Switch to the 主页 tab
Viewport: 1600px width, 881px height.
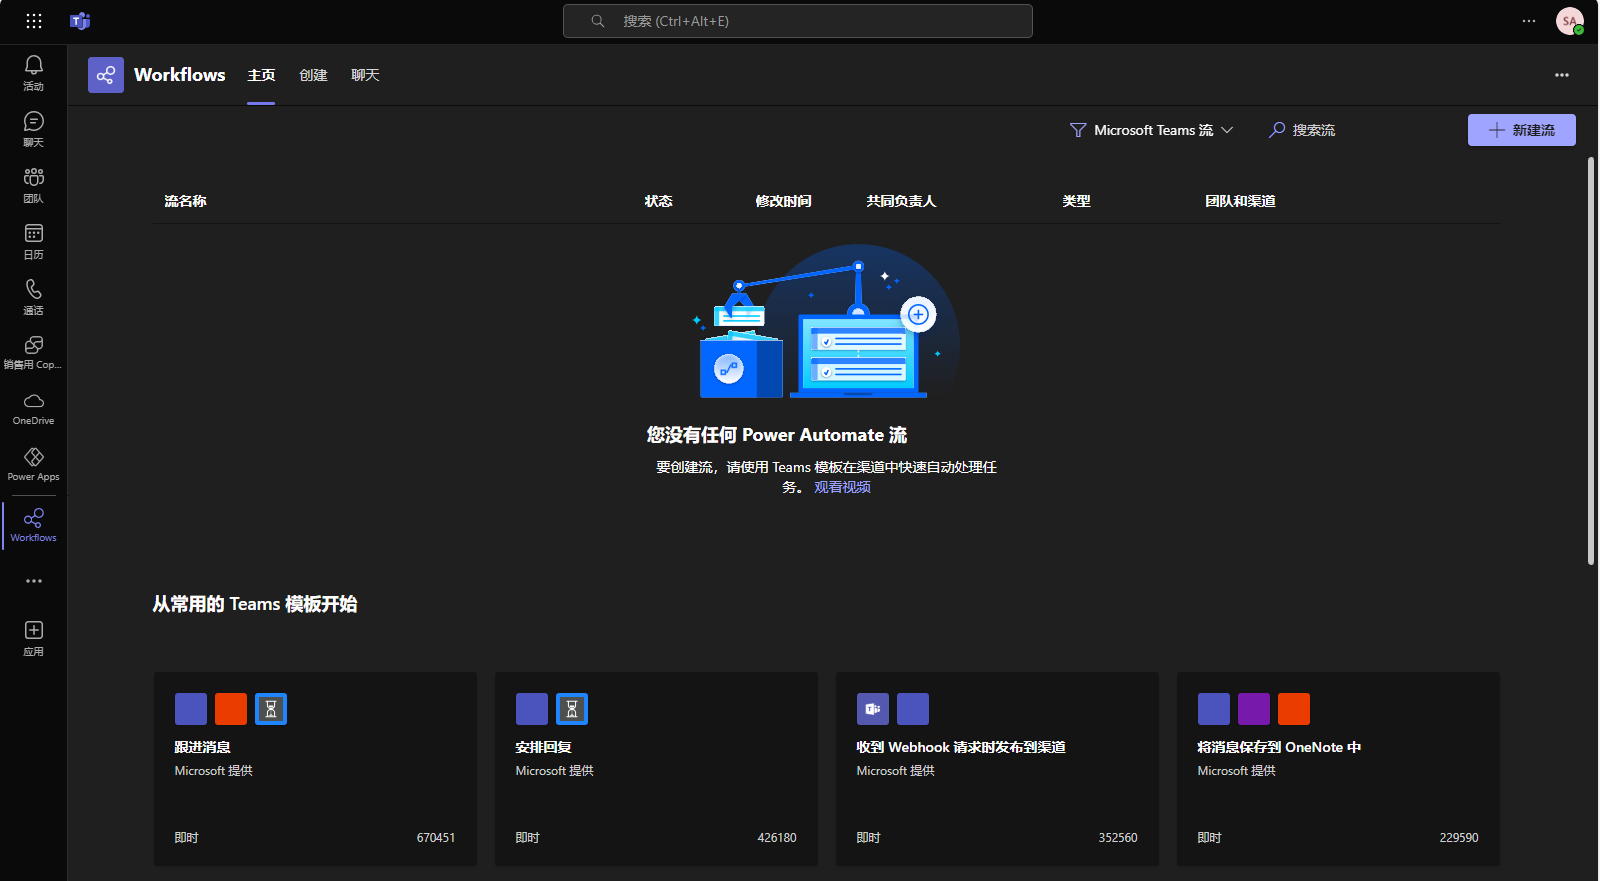[261, 75]
